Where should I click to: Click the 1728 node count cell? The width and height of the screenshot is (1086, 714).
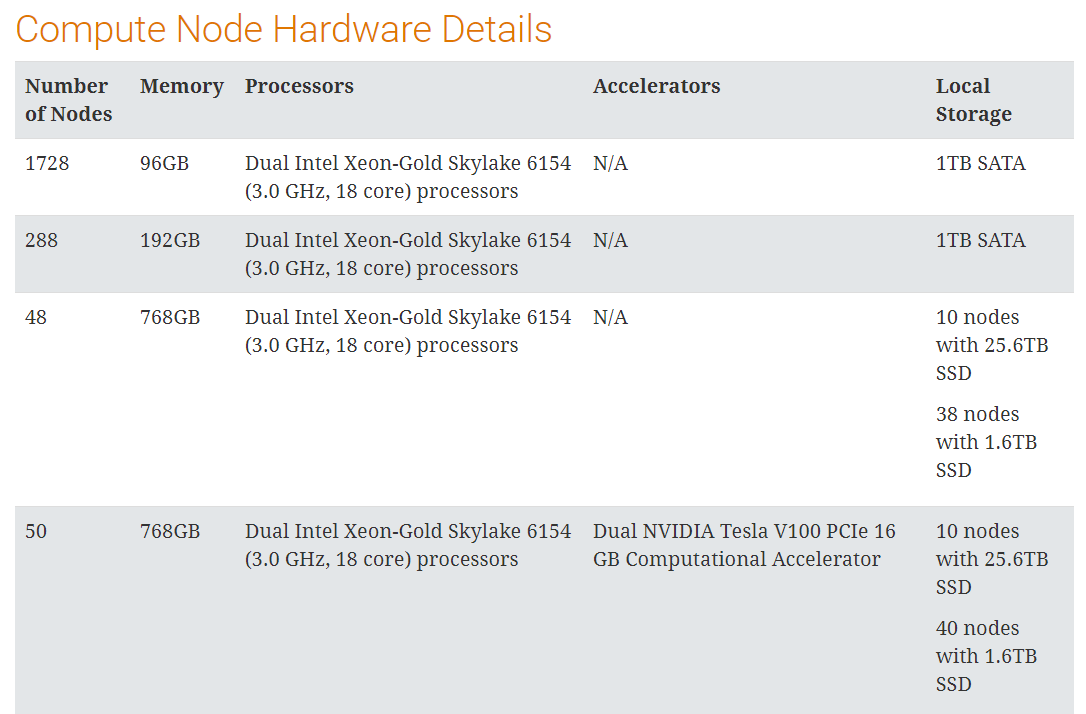(x=47, y=163)
